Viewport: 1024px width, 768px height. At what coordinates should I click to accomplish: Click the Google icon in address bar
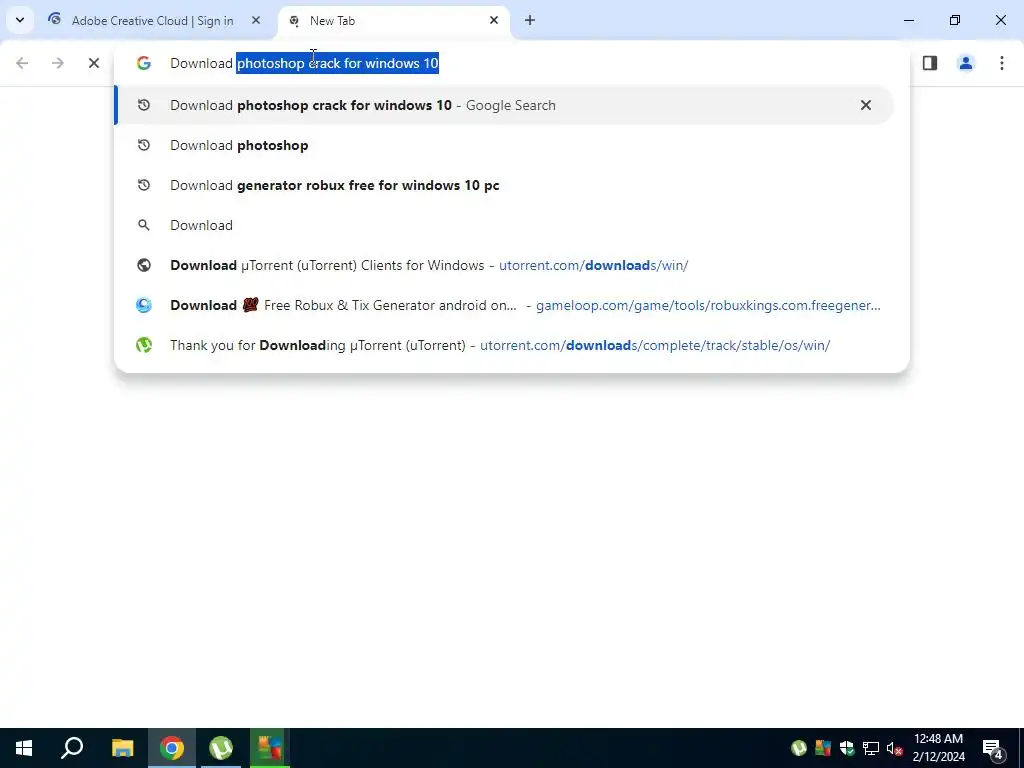click(x=144, y=63)
